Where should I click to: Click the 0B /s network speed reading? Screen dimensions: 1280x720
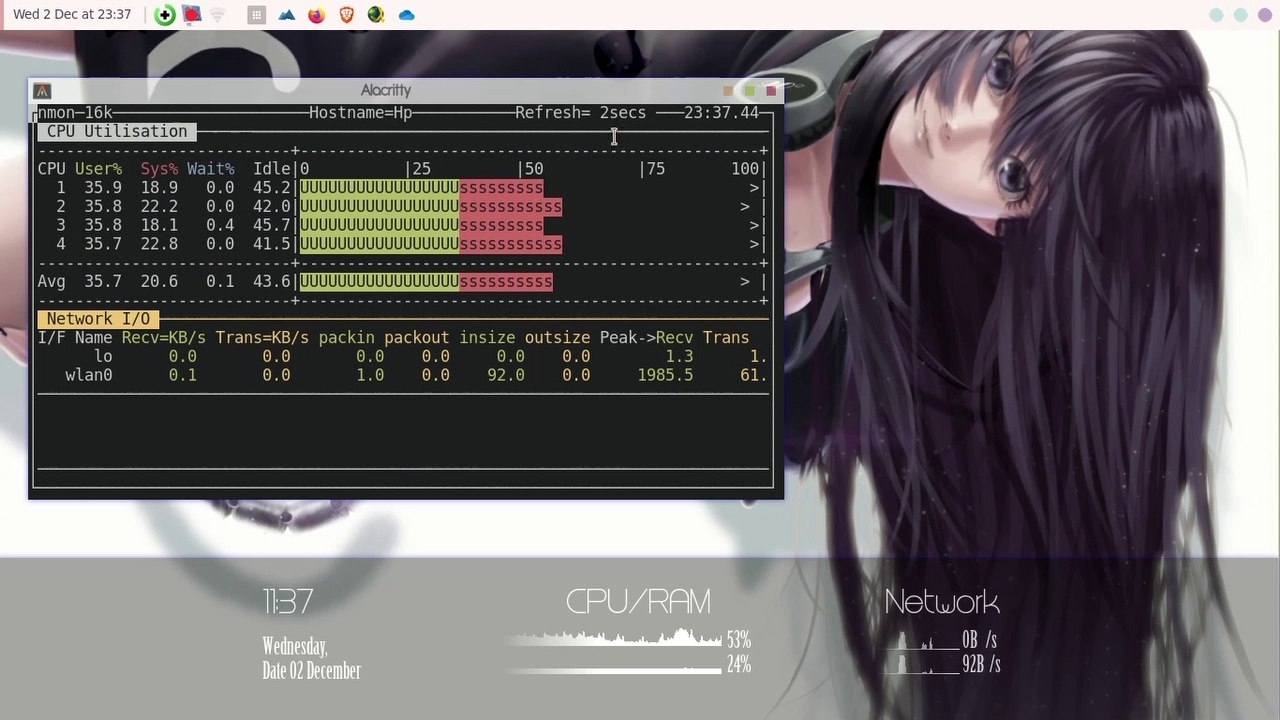980,640
